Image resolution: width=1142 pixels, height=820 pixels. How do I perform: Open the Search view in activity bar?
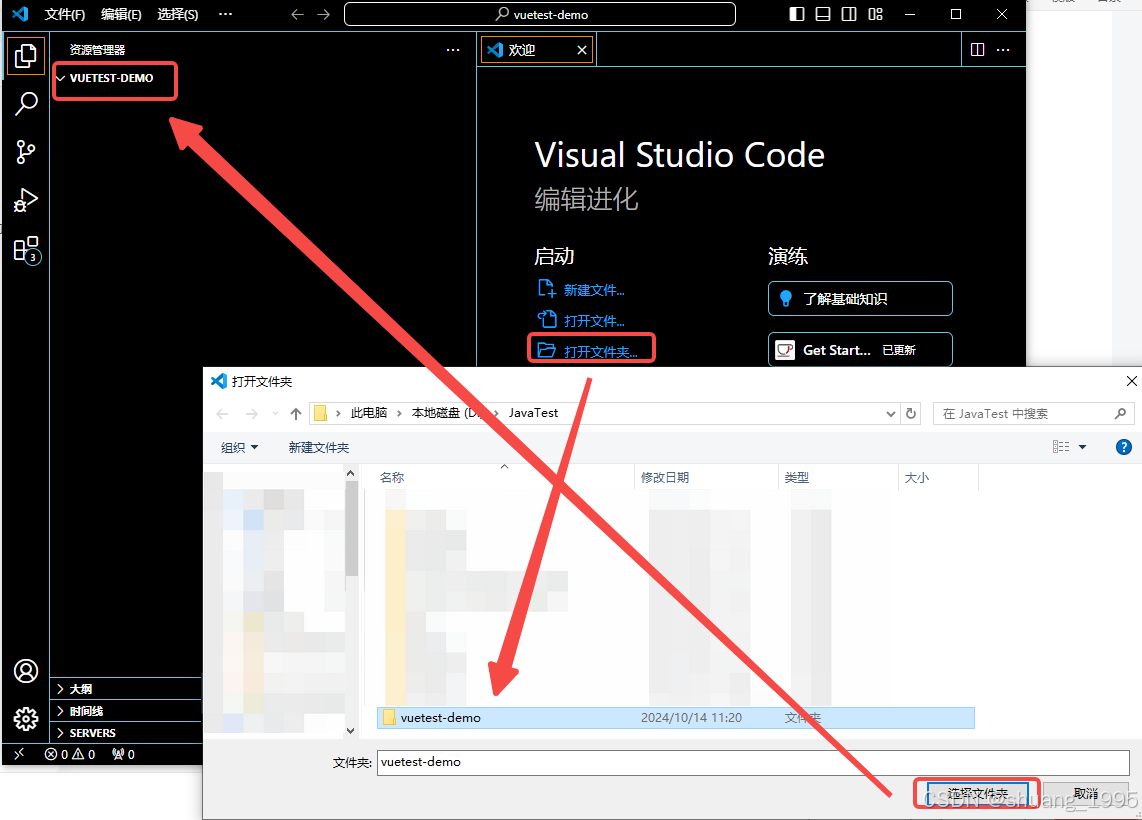(x=25, y=104)
